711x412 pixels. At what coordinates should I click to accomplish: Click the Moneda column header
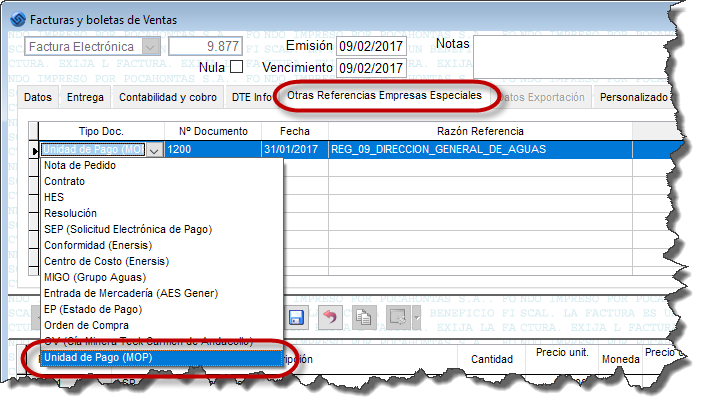pos(620,359)
